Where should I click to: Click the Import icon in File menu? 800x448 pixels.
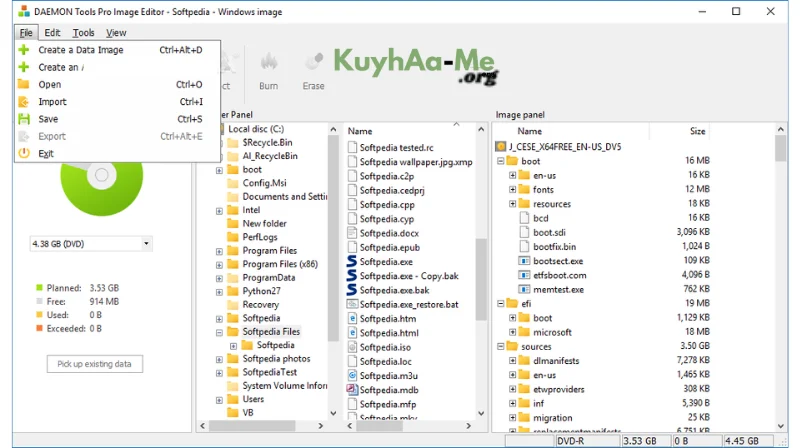[23, 102]
